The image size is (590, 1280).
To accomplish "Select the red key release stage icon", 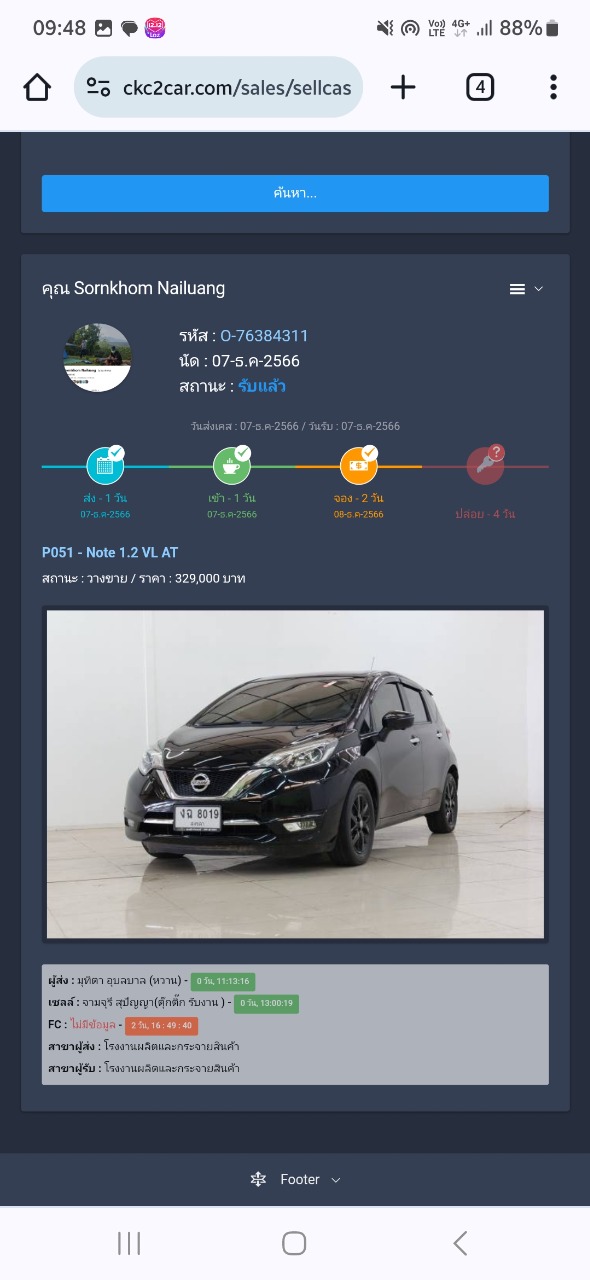I will (485, 465).
